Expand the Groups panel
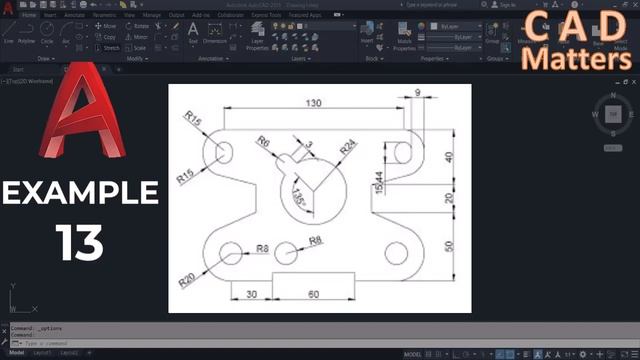Image resolution: width=640 pixels, height=360 pixels. tap(497, 58)
